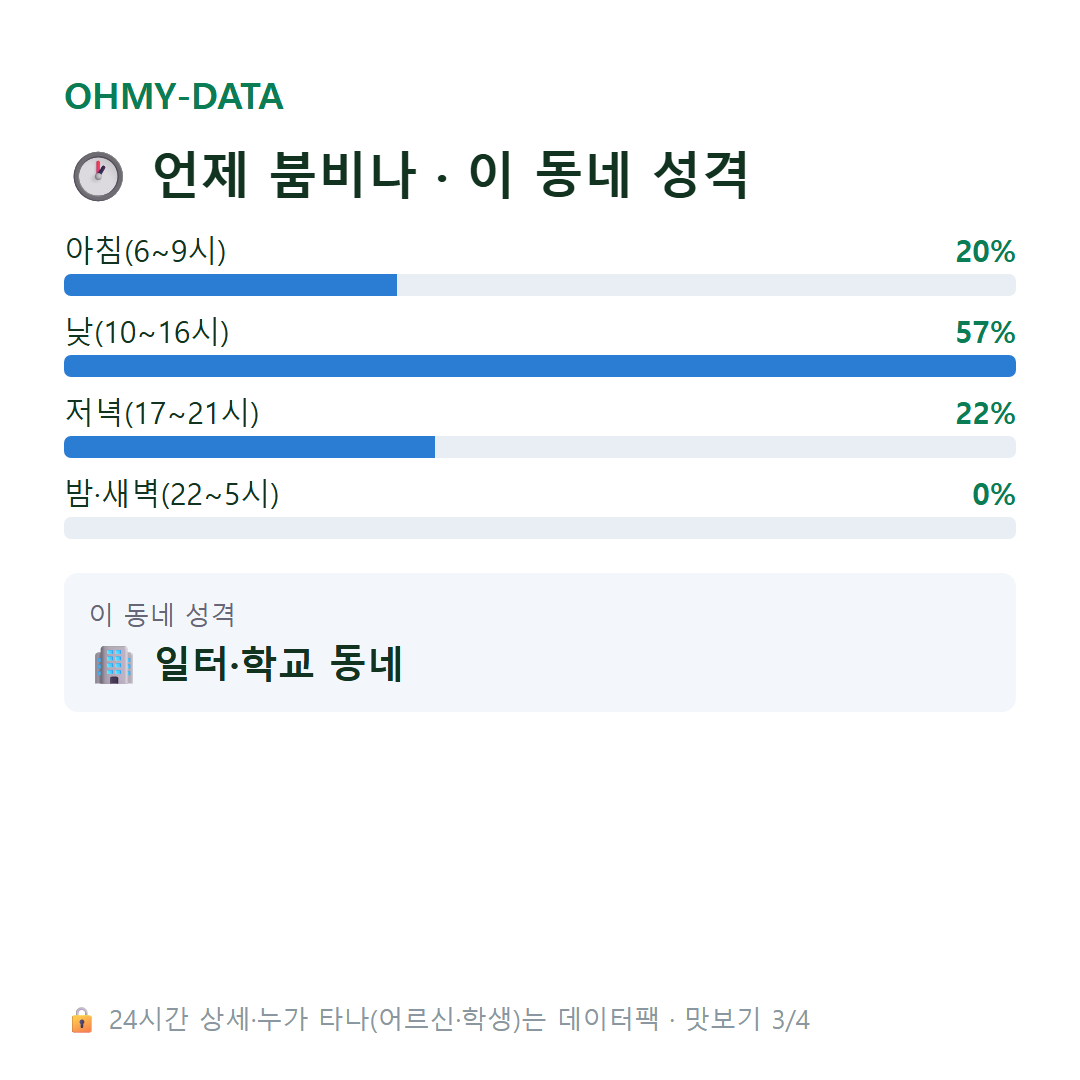
Task: Click the empty 밤·새벽 progress bar
Action: coord(540,528)
